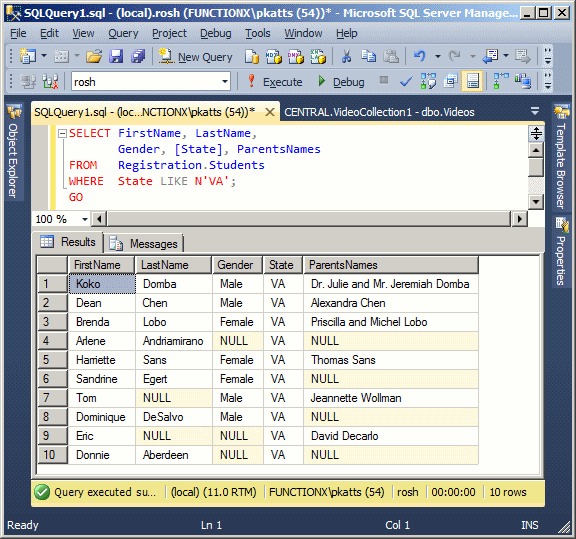Image resolution: width=576 pixels, height=539 pixels.
Task: Open the 100 % zoom dropdown
Action: pyautogui.click(x=85, y=219)
